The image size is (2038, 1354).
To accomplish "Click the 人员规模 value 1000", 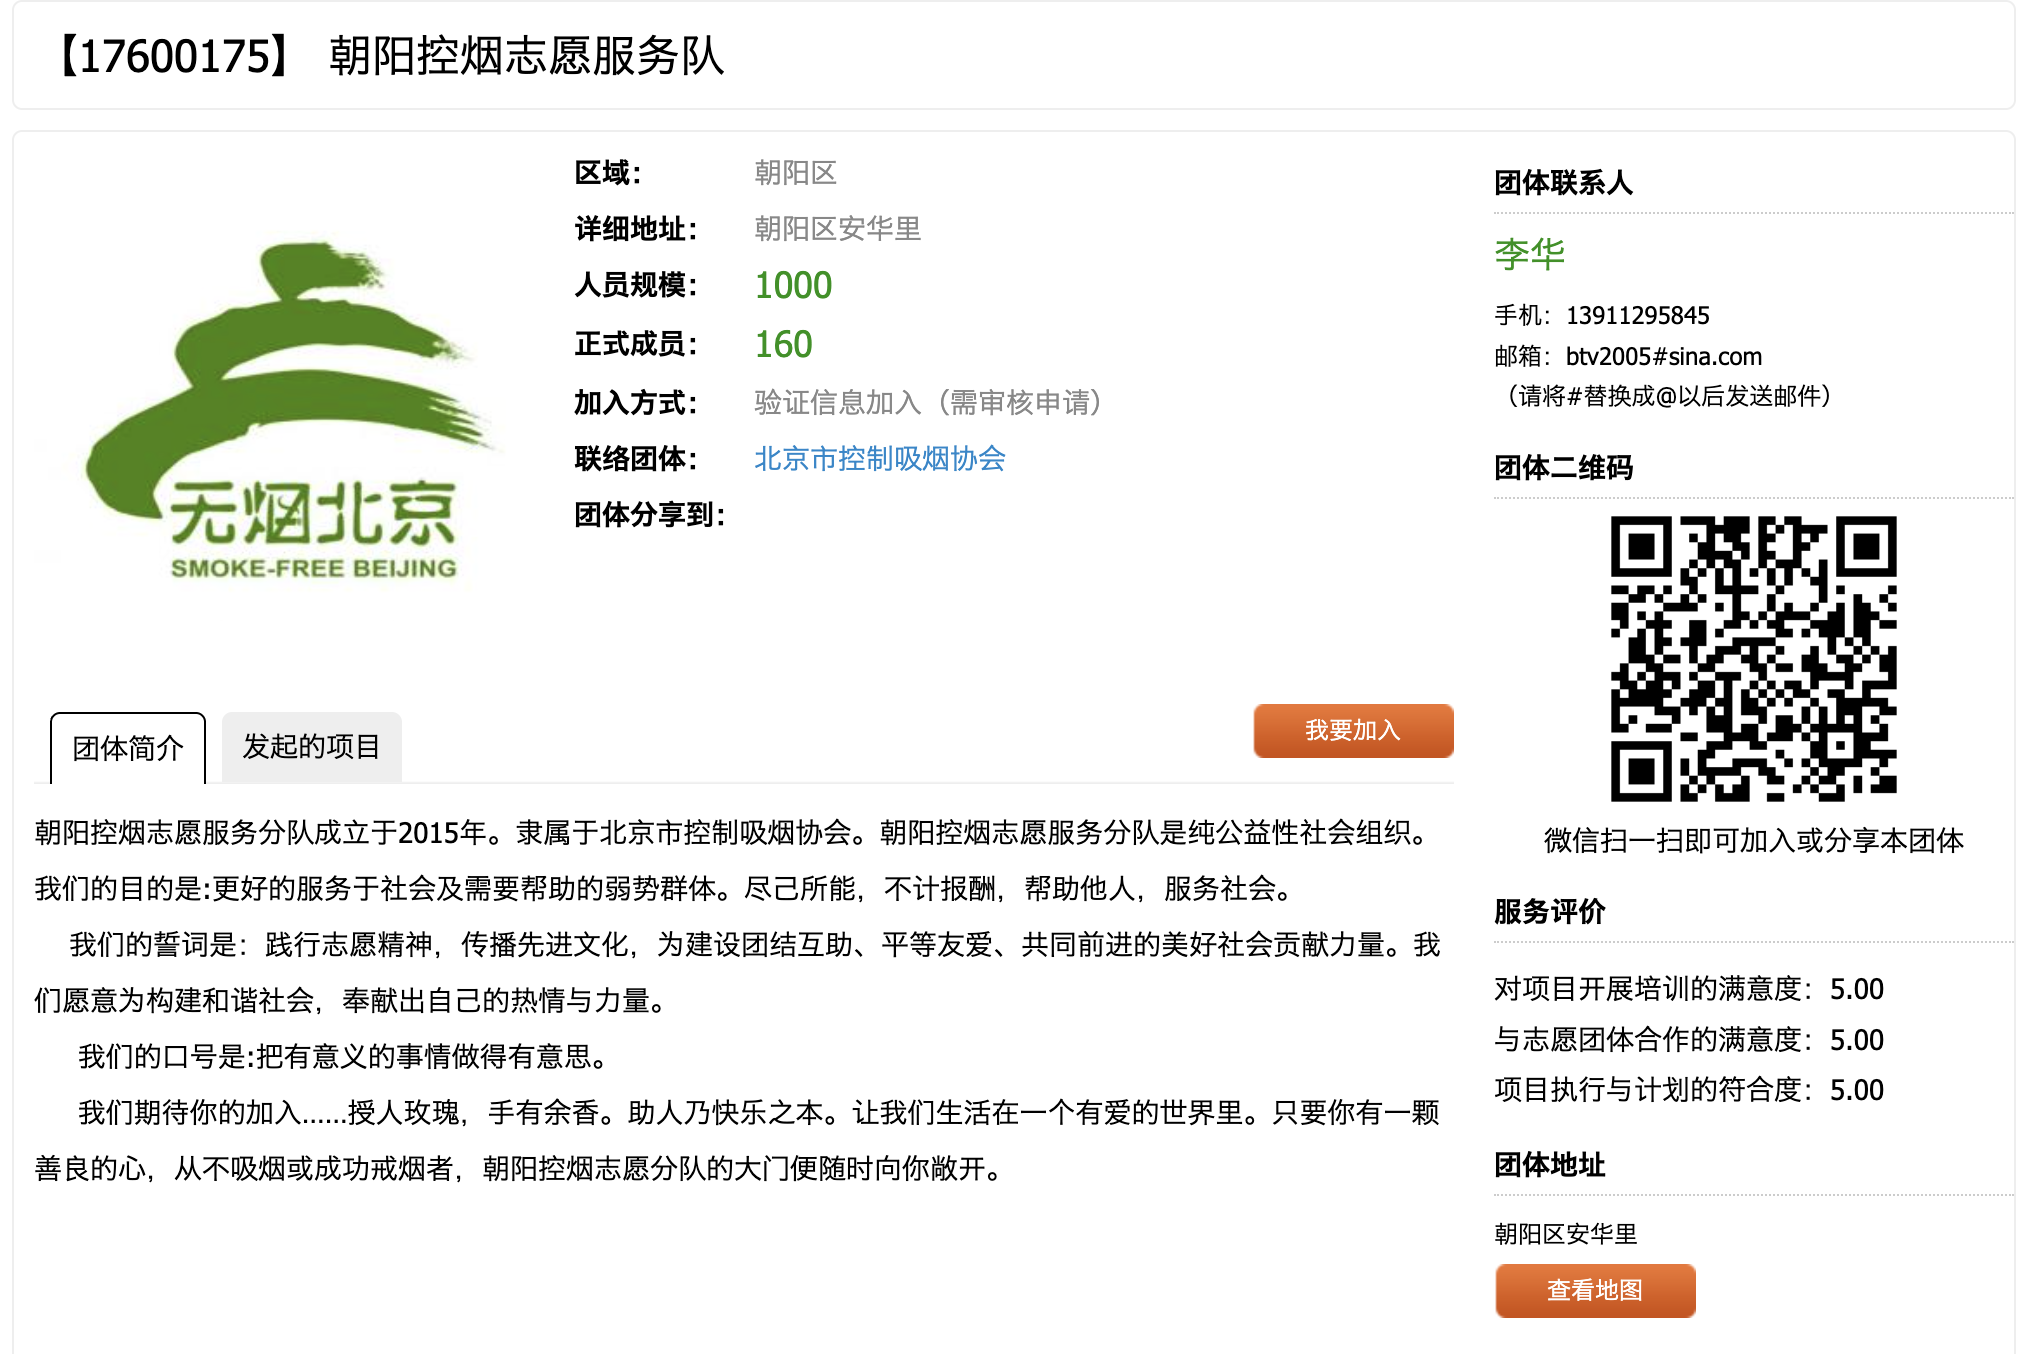I will coord(793,286).
